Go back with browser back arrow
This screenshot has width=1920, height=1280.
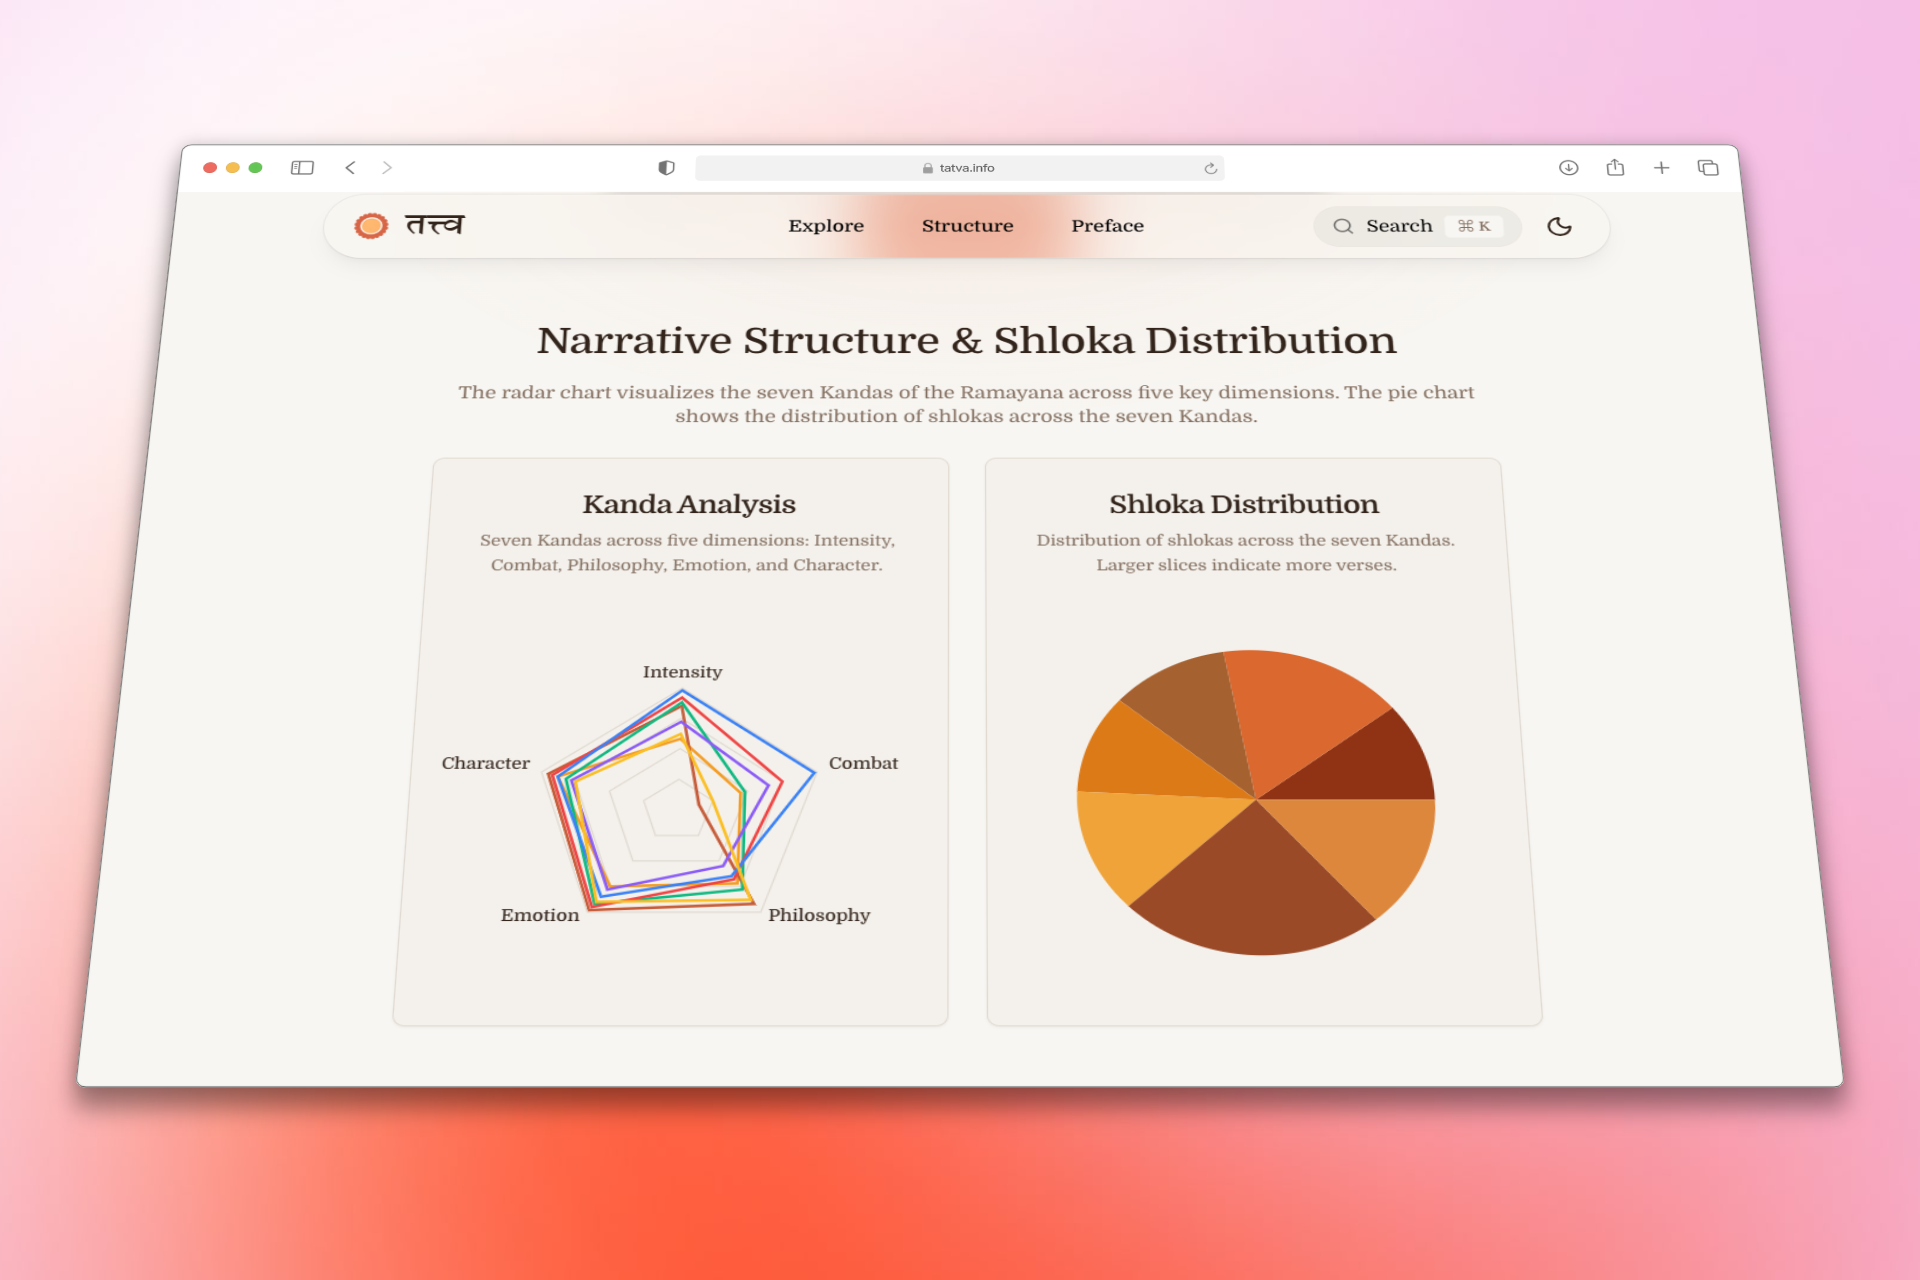350,168
